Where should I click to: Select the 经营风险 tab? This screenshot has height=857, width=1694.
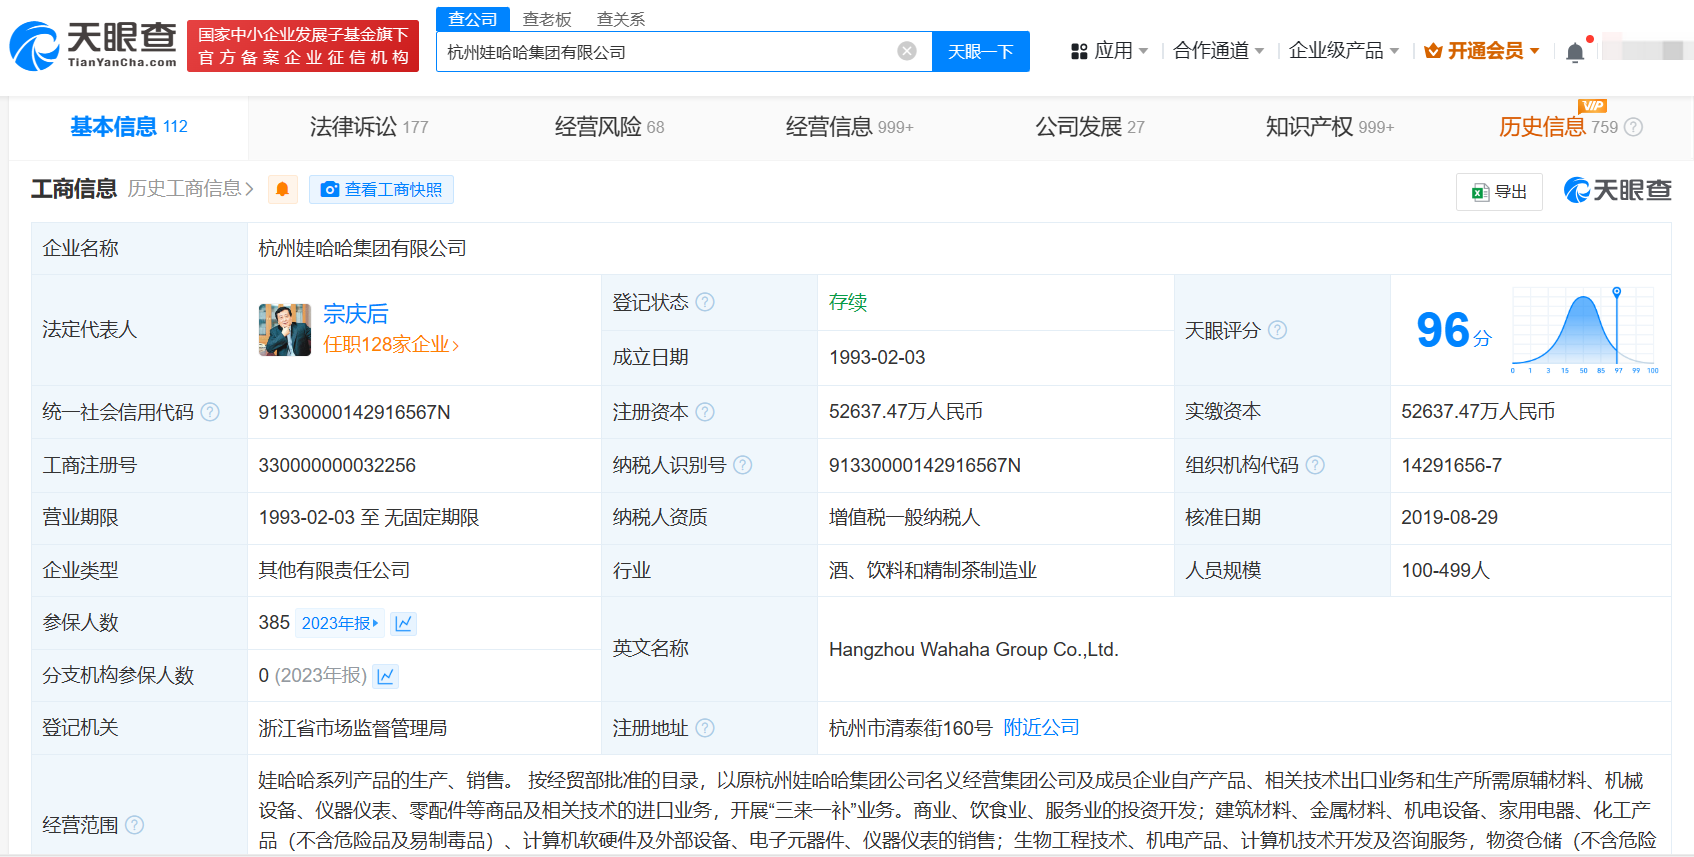(609, 127)
